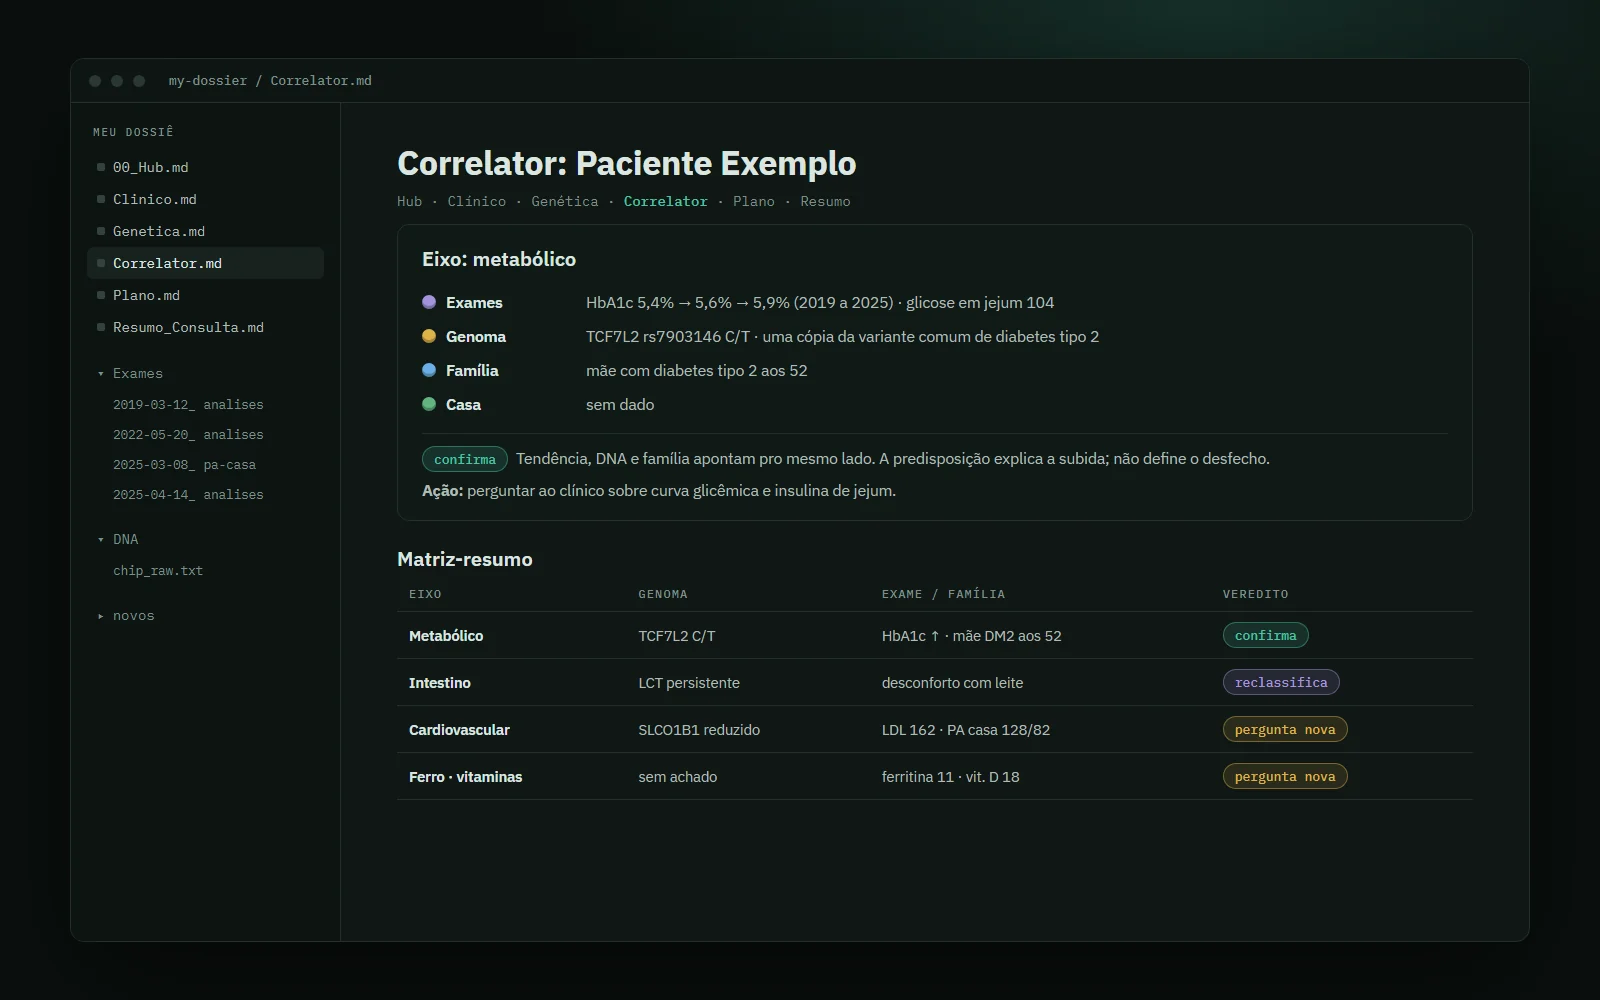Click the file icon beside Resumo_Consulta.md
Image resolution: width=1600 pixels, height=1000 pixels.
(101, 327)
